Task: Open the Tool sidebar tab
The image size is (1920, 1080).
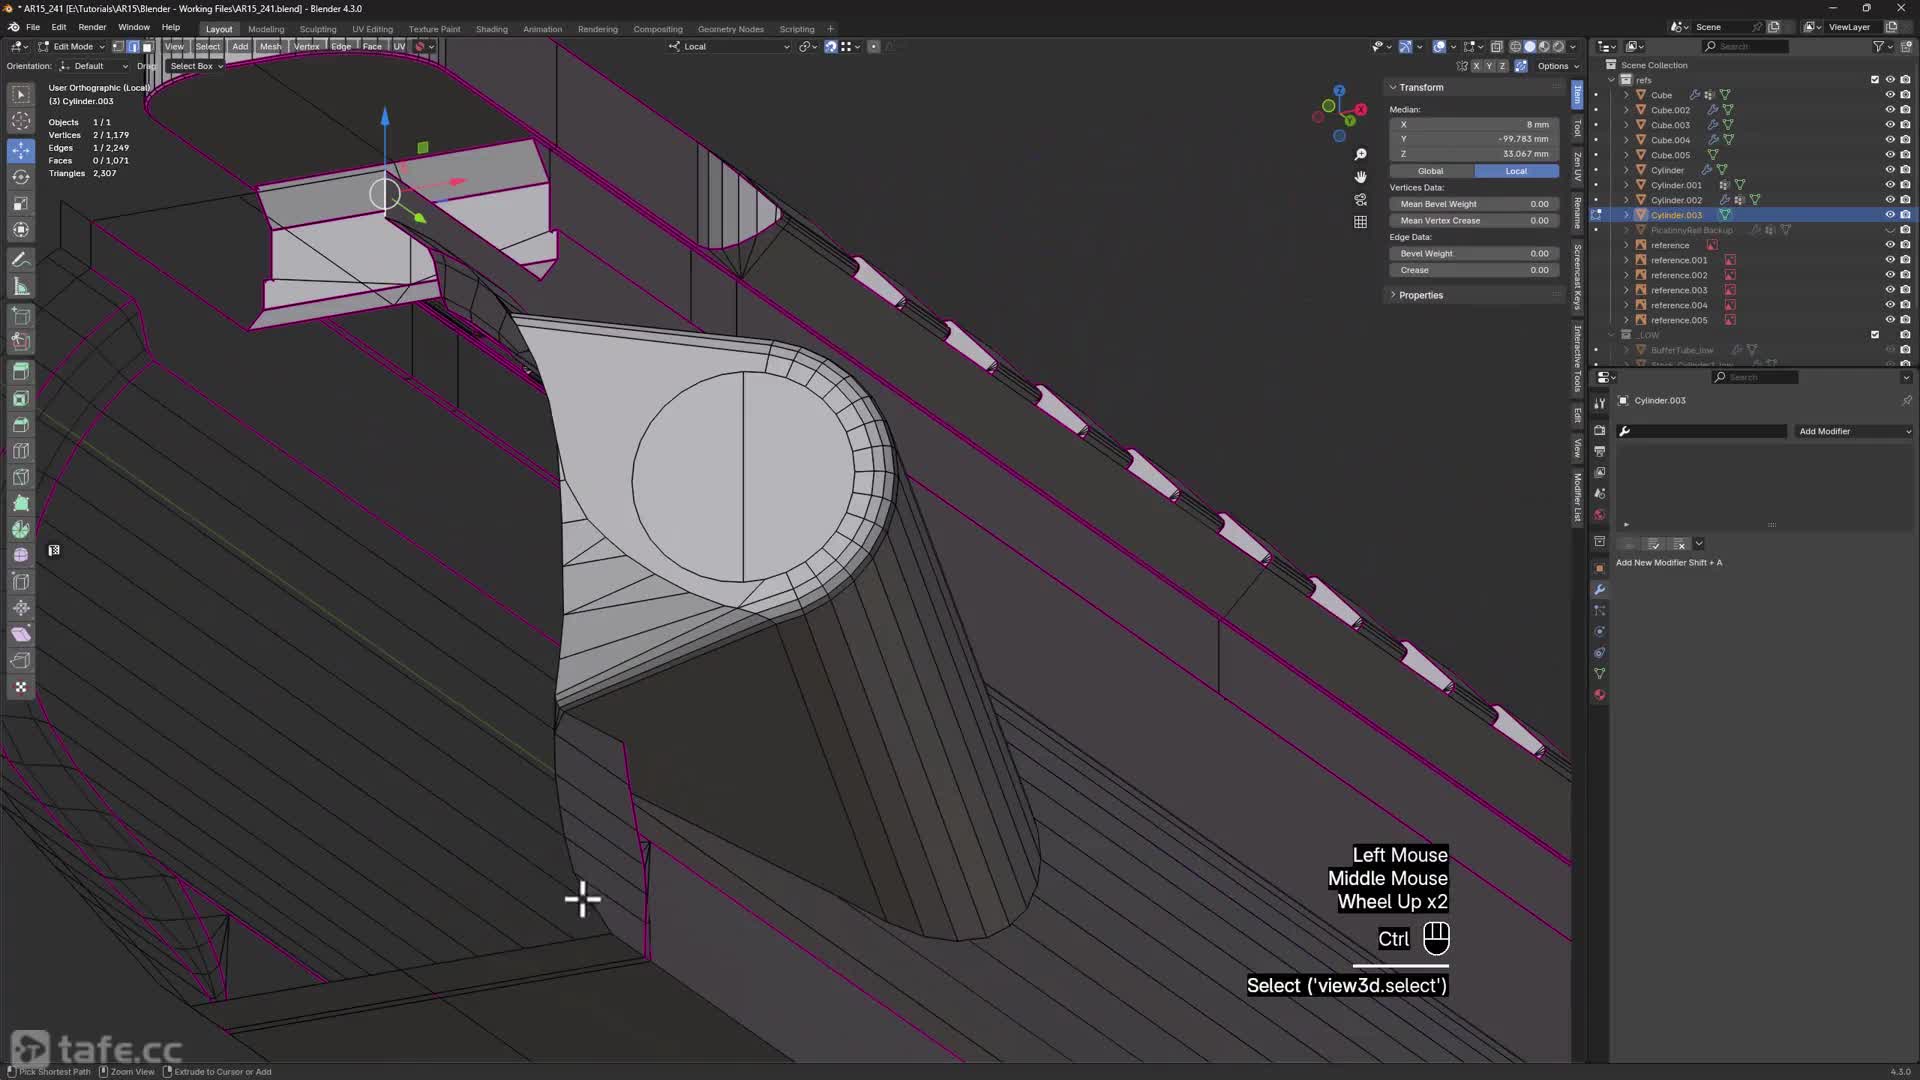Action: click(1577, 128)
